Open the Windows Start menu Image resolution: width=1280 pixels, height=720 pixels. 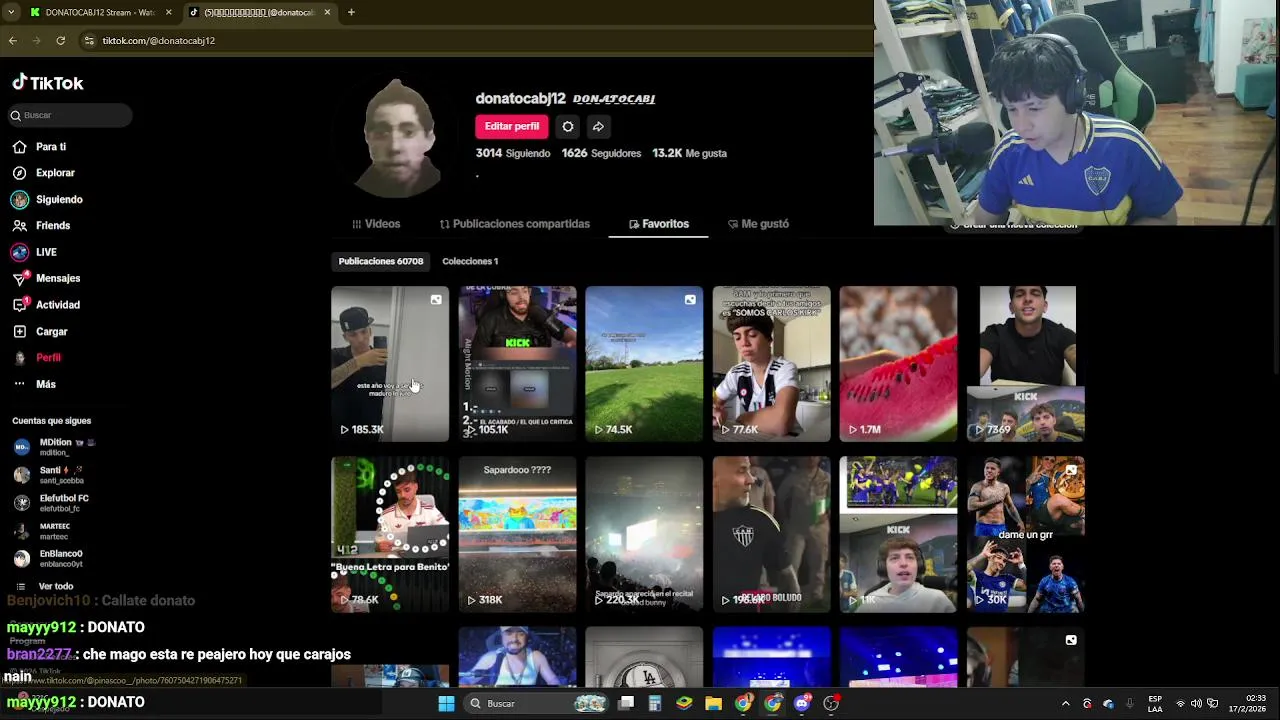click(x=446, y=703)
